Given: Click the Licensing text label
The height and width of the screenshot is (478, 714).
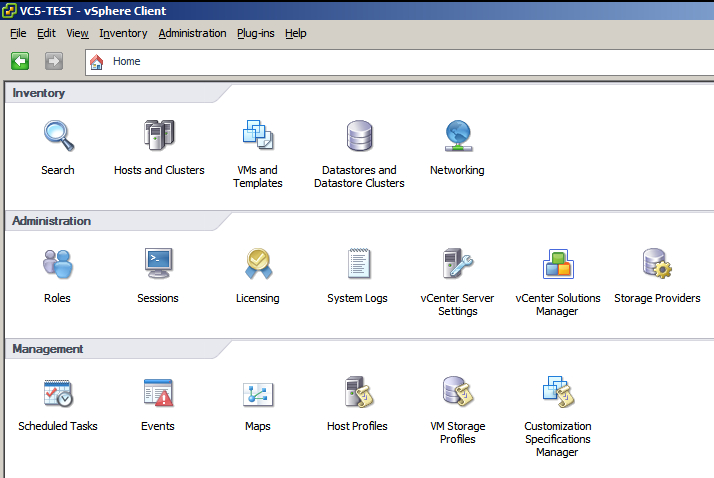Looking at the screenshot, I should (258, 298).
